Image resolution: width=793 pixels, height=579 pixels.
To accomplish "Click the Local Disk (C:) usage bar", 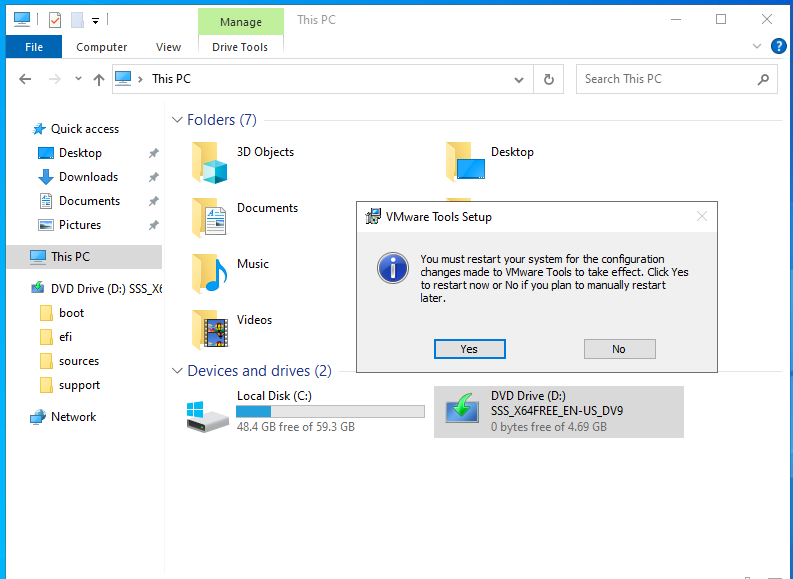I will pos(330,412).
